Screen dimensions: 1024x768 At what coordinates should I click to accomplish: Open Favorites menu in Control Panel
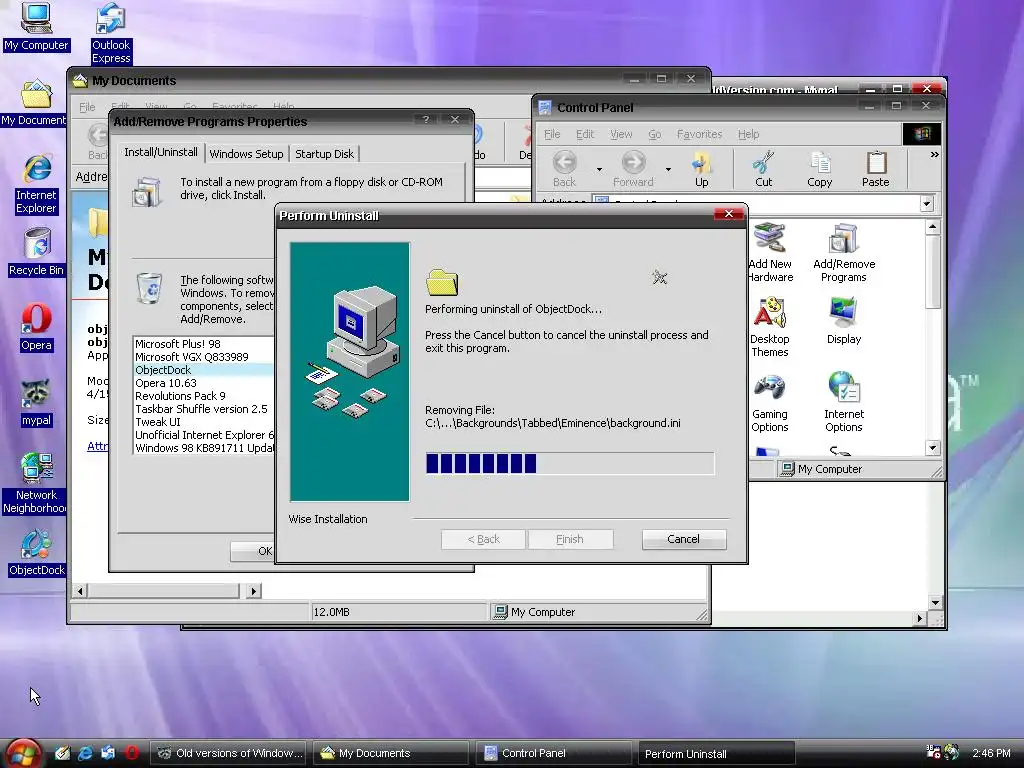point(699,134)
